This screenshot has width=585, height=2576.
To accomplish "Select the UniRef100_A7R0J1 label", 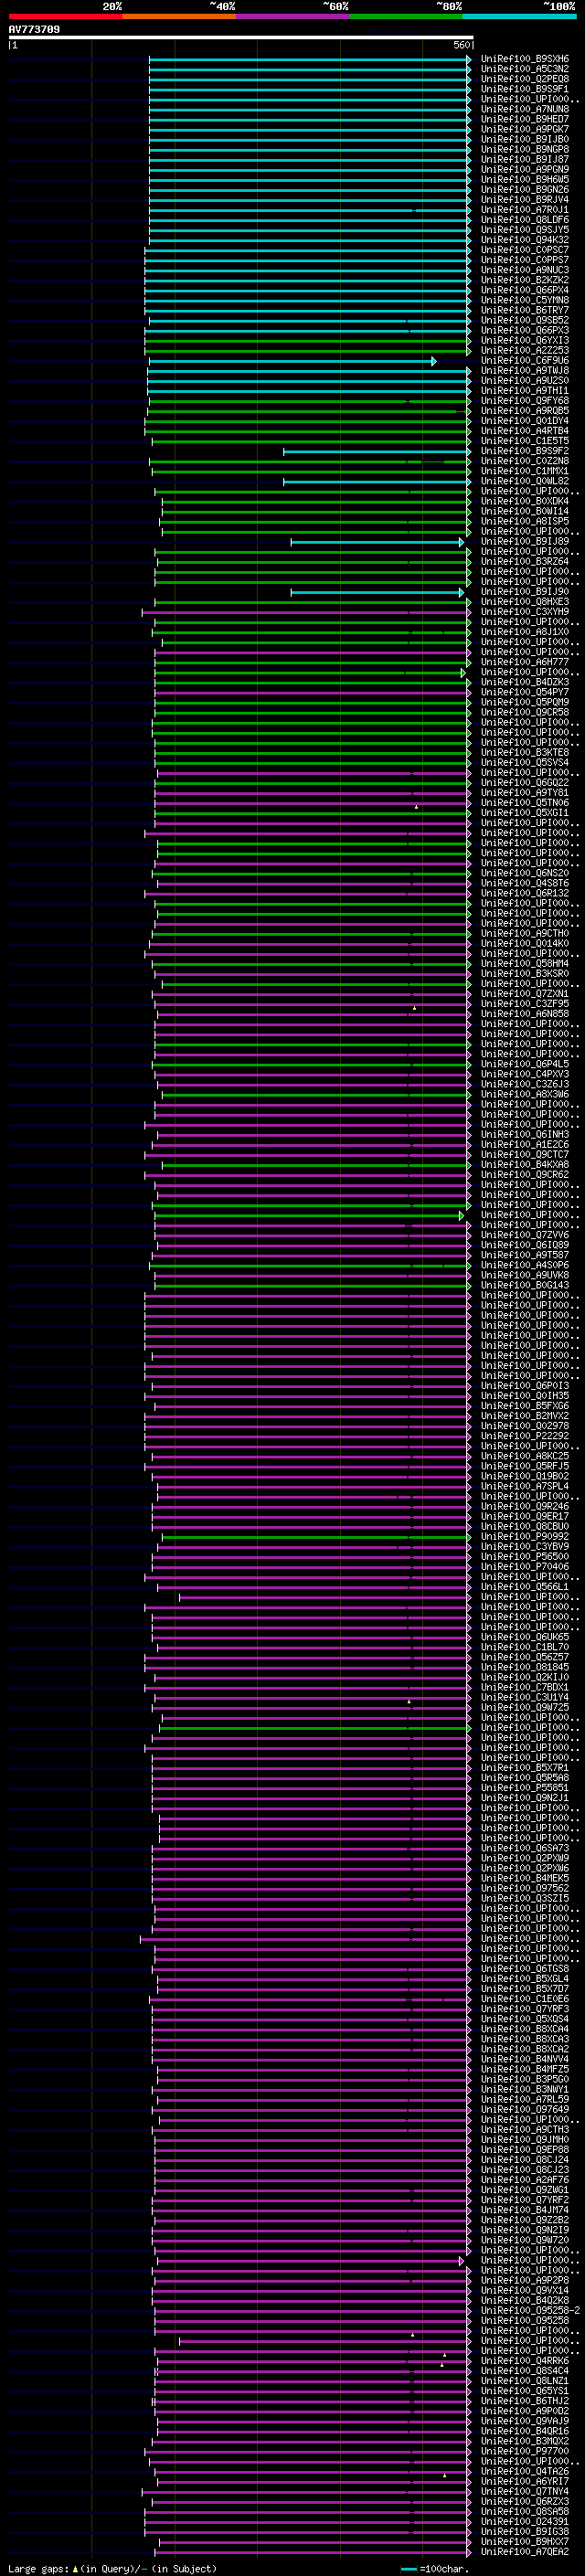I will pos(525,210).
